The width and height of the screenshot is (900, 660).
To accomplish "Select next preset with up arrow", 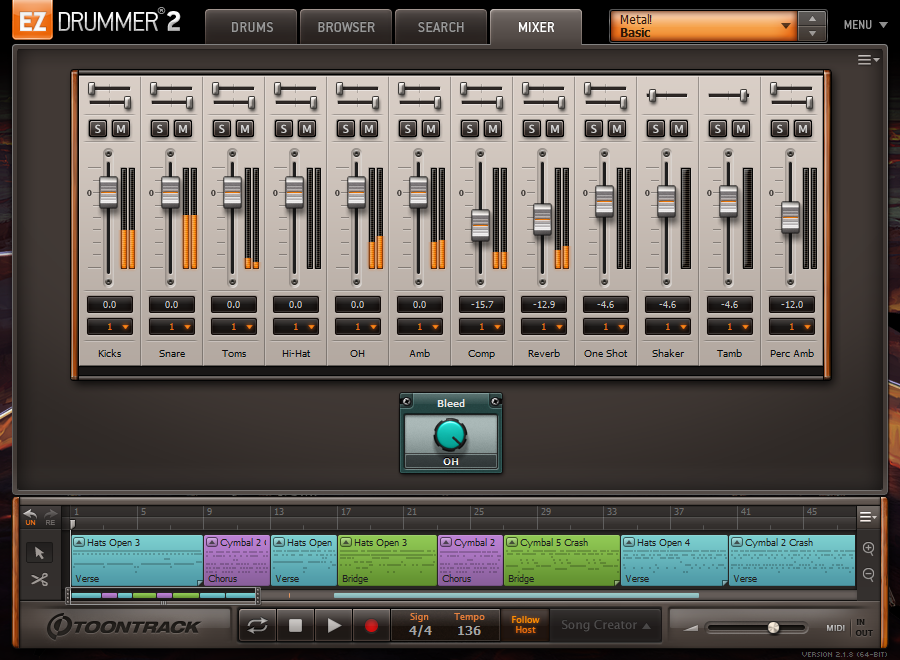I will point(812,18).
